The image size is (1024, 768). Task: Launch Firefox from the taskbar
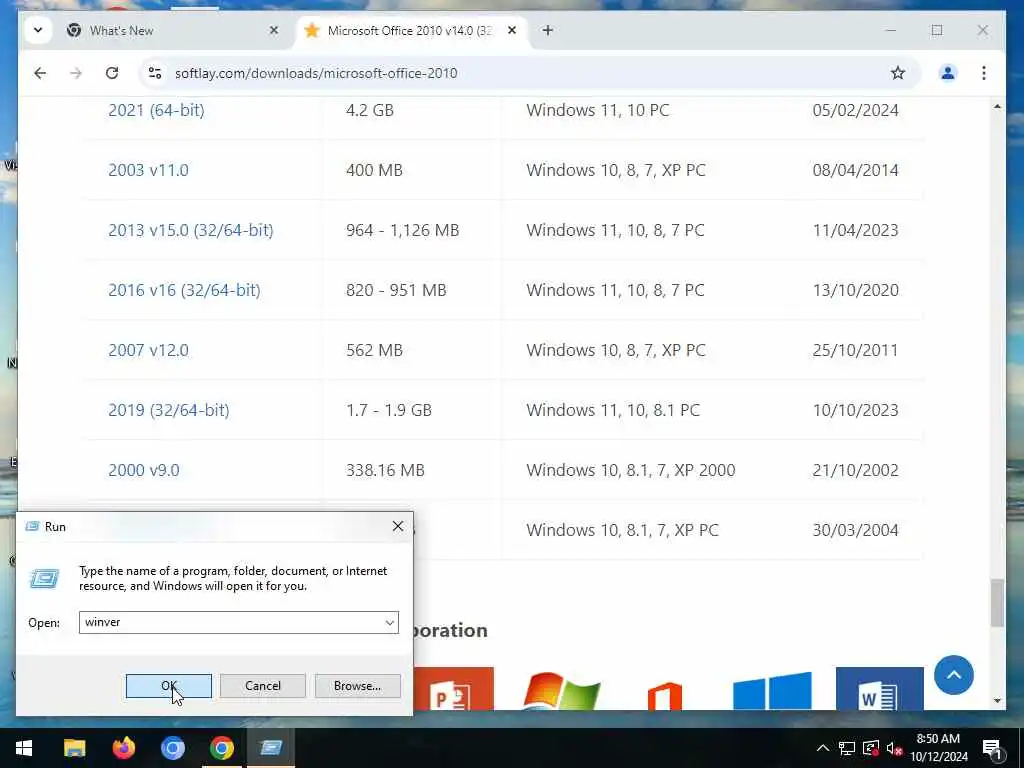click(123, 748)
